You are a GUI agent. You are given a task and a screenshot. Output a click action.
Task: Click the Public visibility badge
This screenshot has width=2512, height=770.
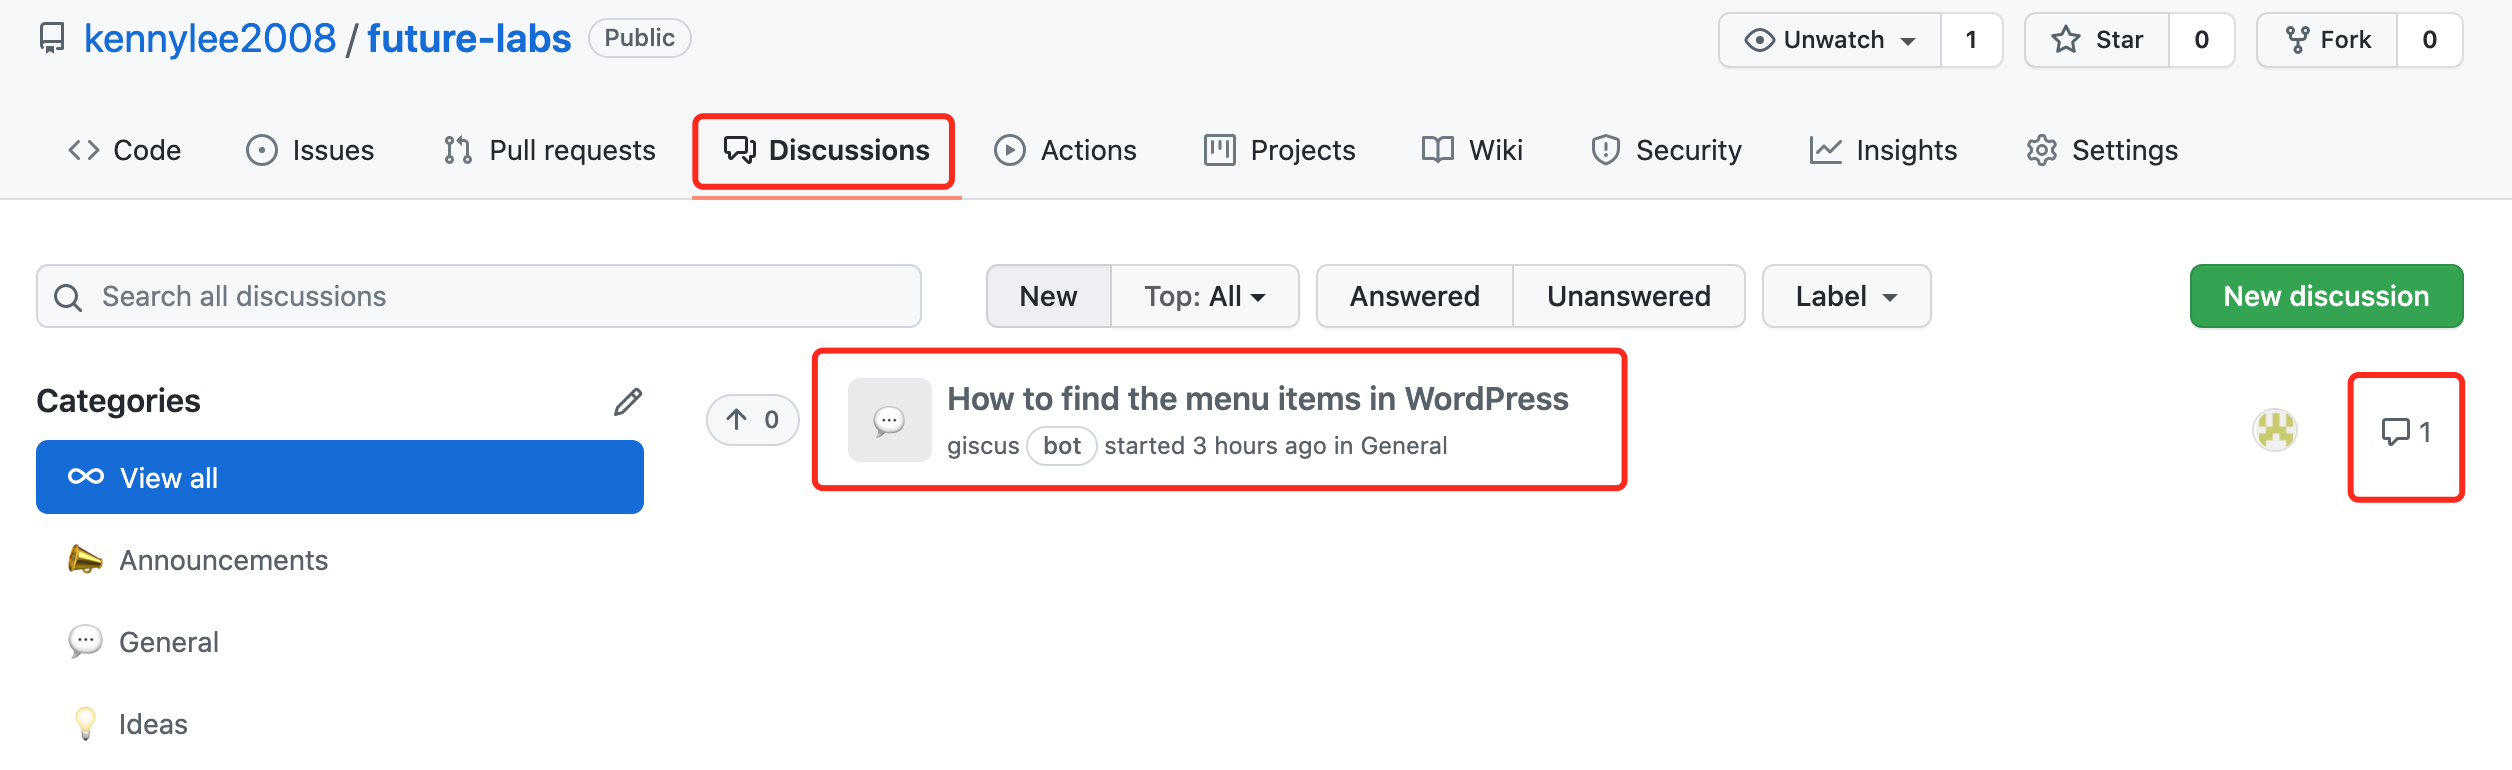click(x=639, y=38)
